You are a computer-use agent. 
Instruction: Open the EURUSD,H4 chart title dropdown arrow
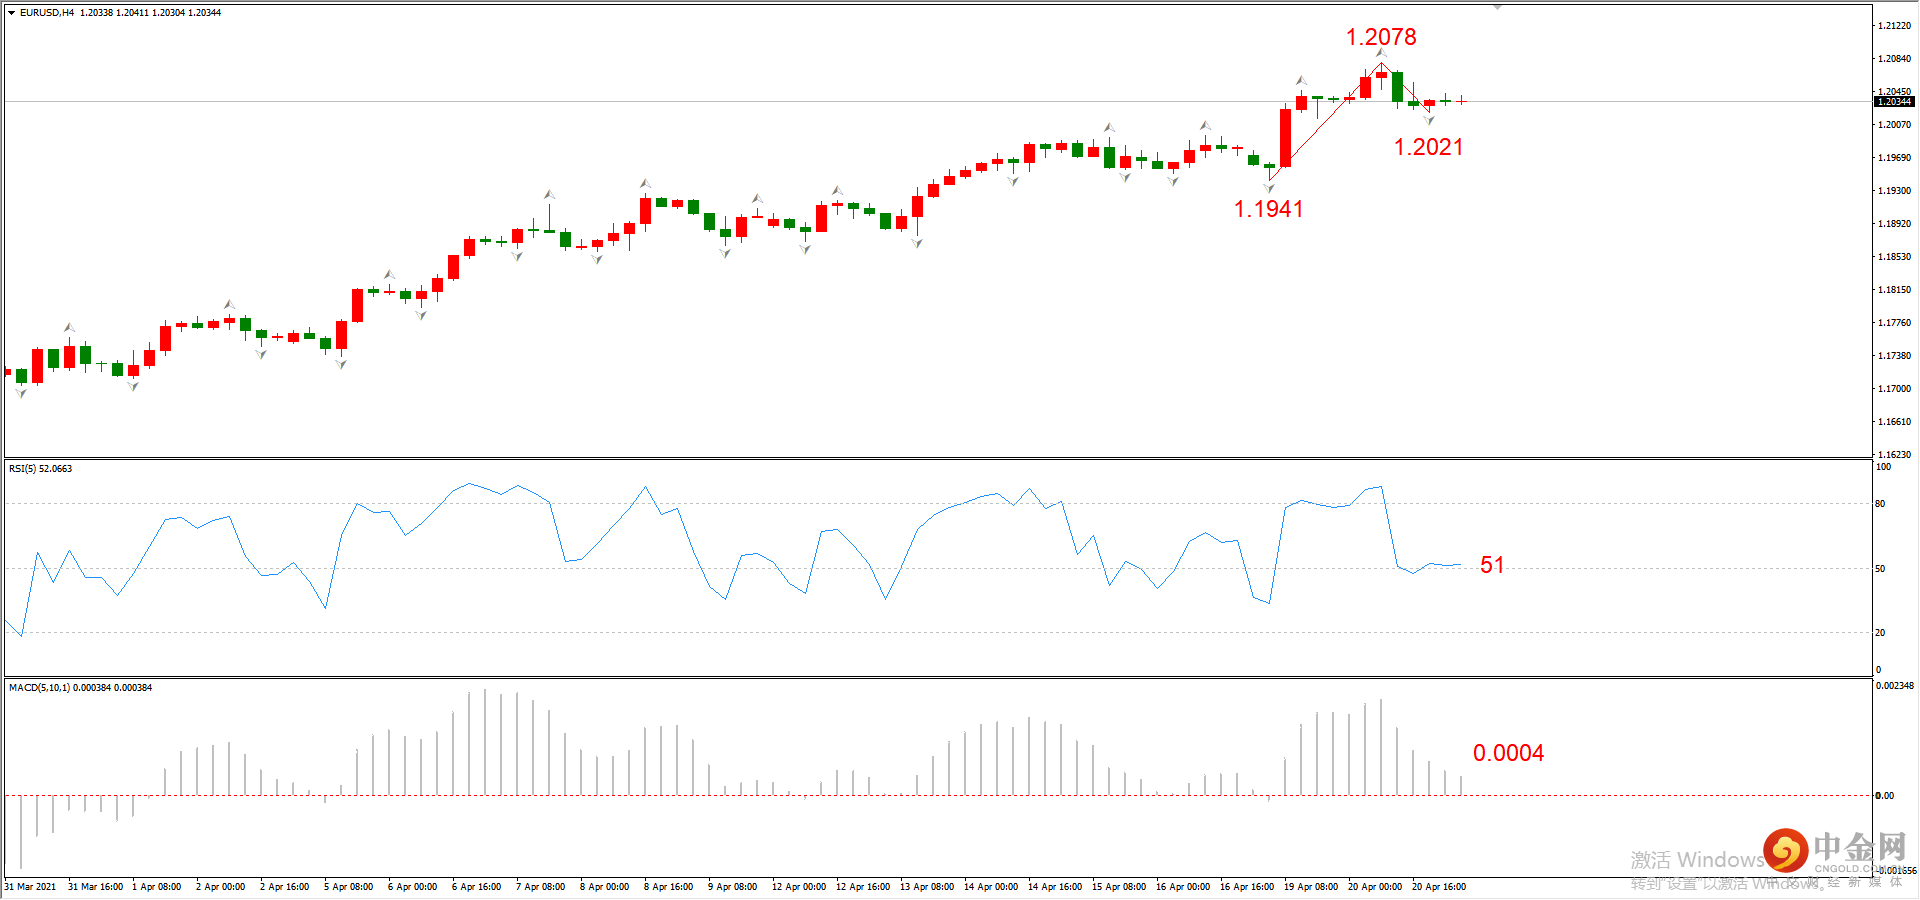point(11,13)
